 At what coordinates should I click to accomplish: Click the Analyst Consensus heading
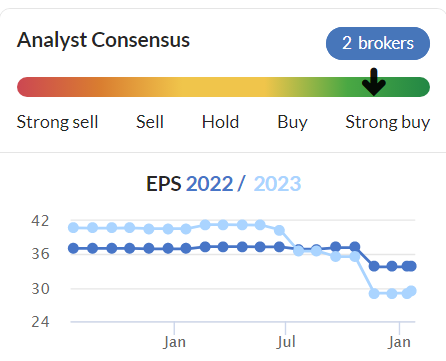pos(103,40)
